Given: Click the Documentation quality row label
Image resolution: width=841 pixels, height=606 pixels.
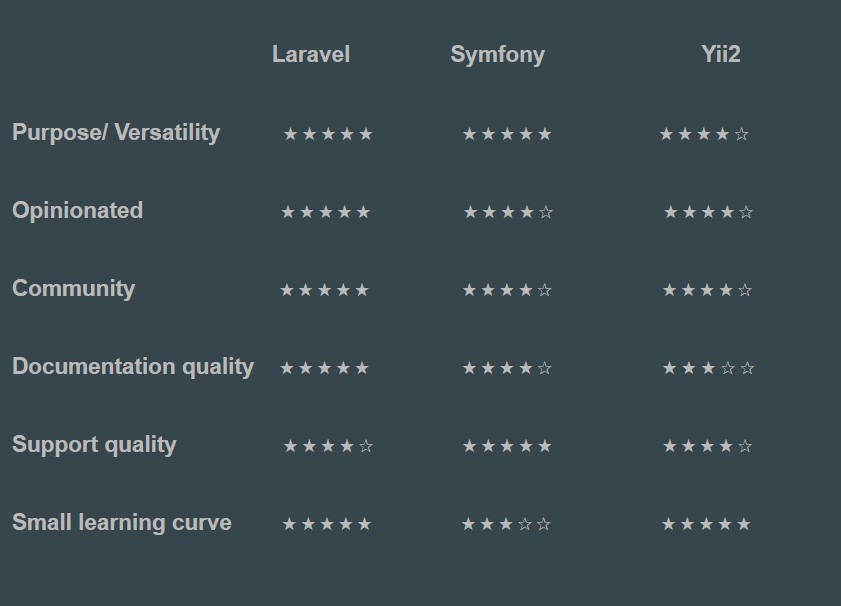Looking at the screenshot, I should pyautogui.click(x=133, y=366).
